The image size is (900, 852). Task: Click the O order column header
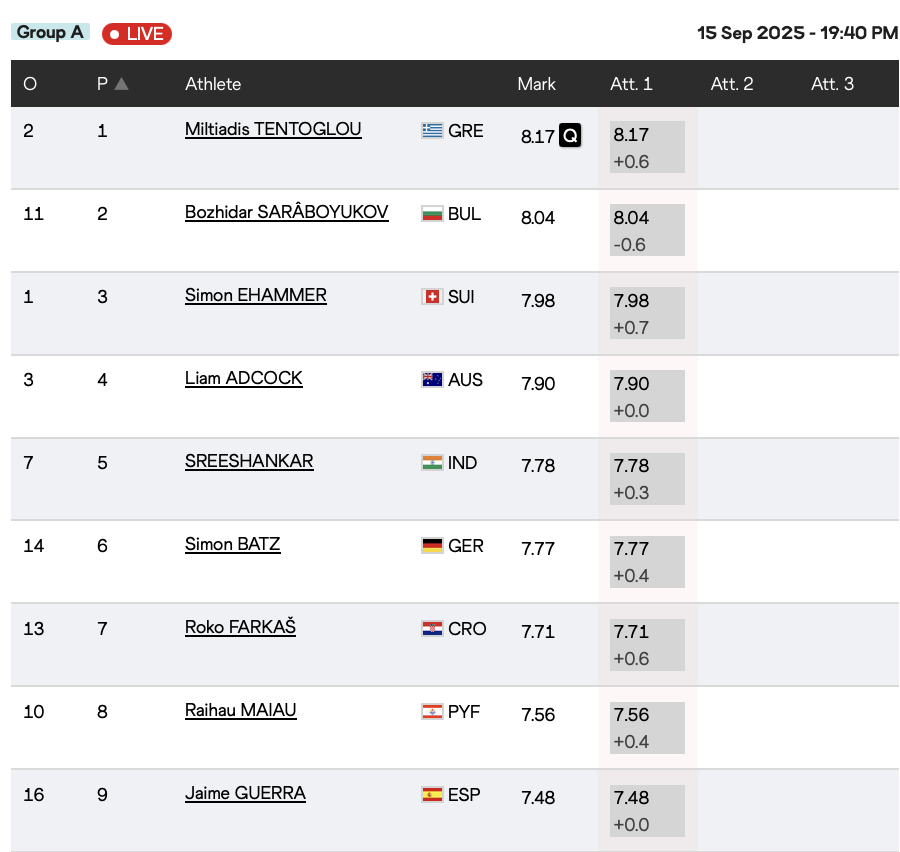click(30, 84)
